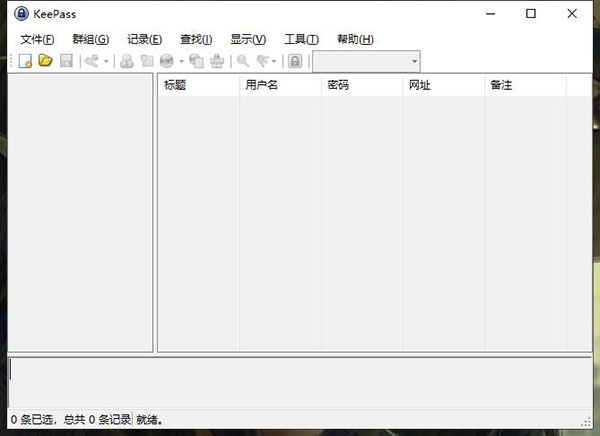
Task: Click the window resize grip in status bar
Action: tap(586, 422)
